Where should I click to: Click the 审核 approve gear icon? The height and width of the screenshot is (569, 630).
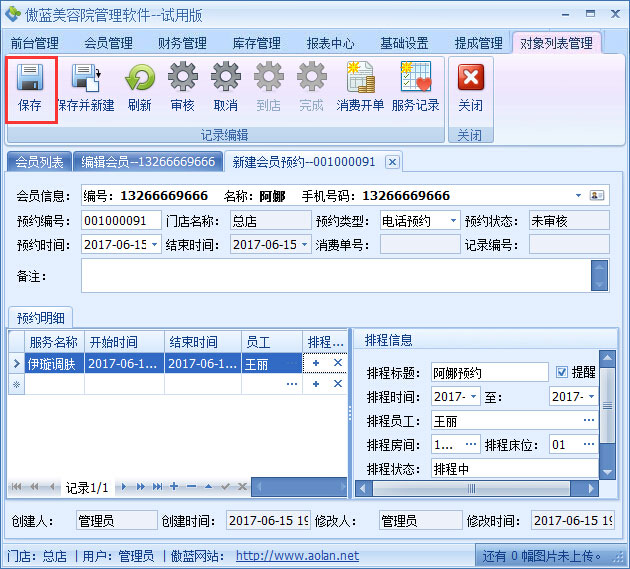click(183, 88)
